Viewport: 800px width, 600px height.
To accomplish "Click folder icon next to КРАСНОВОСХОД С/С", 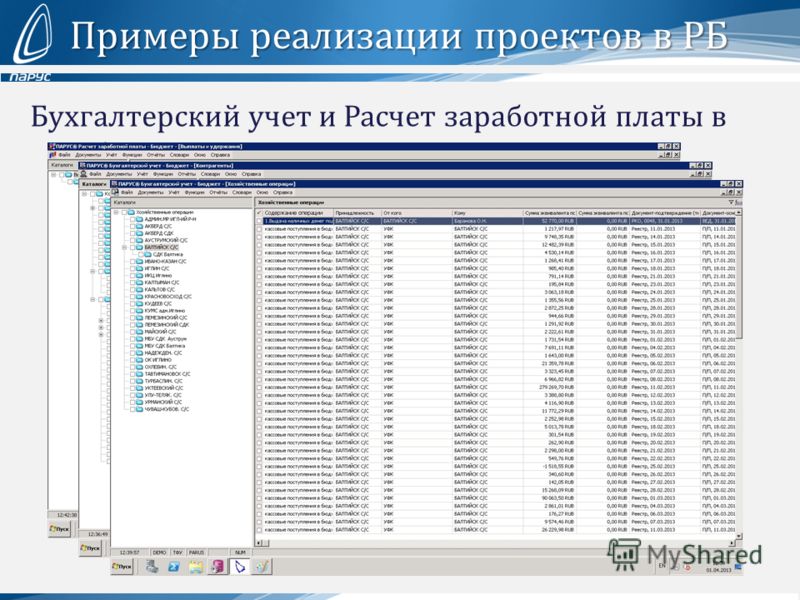I will [x=140, y=296].
